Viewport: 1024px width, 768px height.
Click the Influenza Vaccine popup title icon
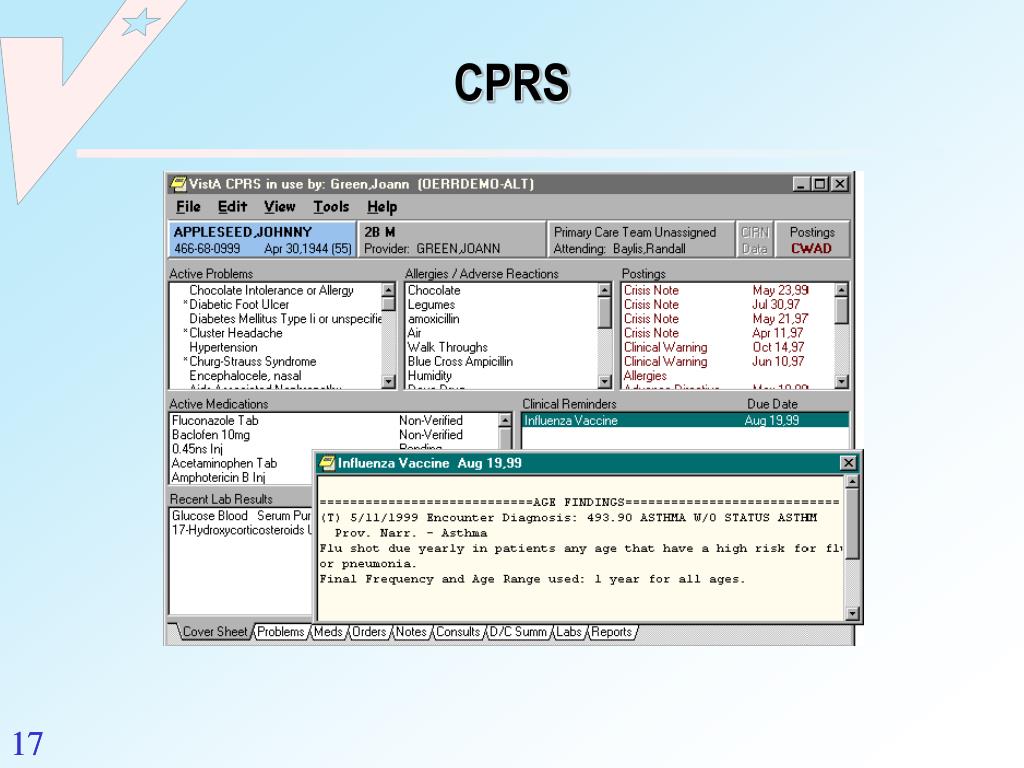point(326,463)
